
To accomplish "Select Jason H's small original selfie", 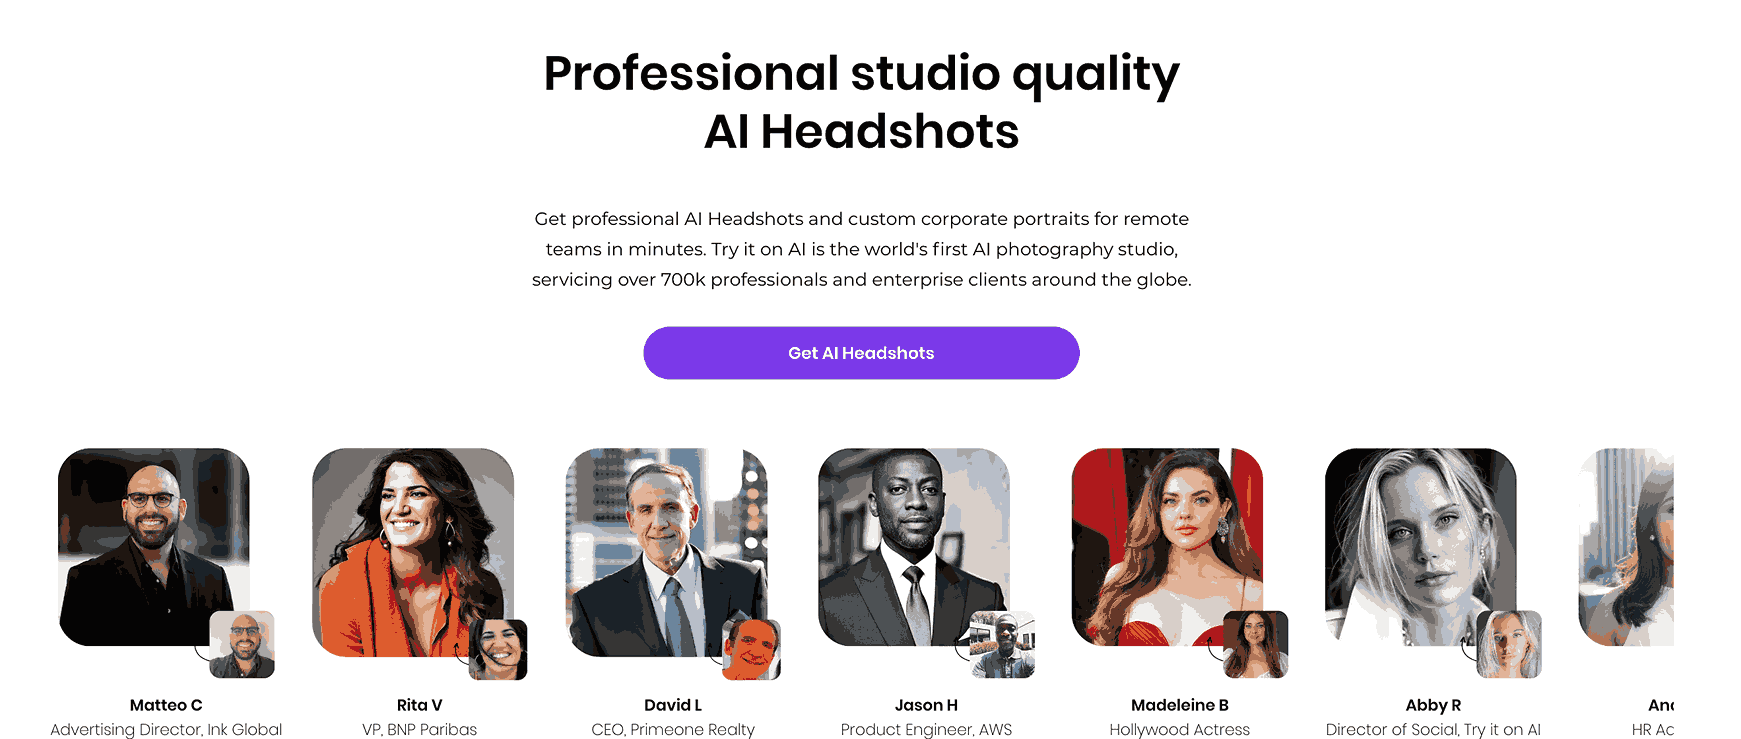I will click(1002, 644).
